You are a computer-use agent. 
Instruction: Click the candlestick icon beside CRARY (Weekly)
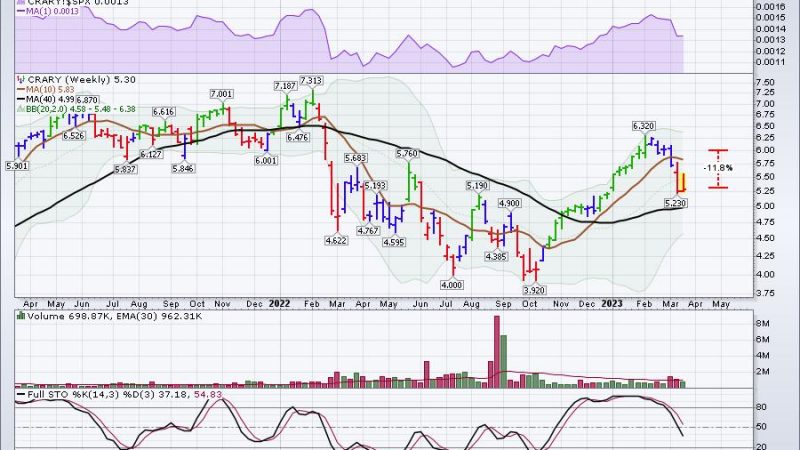[x=21, y=80]
